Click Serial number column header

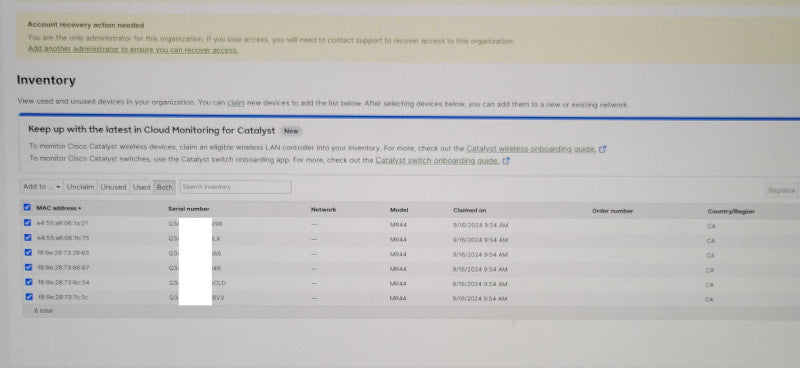pyautogui.click(x=189, y=209)
